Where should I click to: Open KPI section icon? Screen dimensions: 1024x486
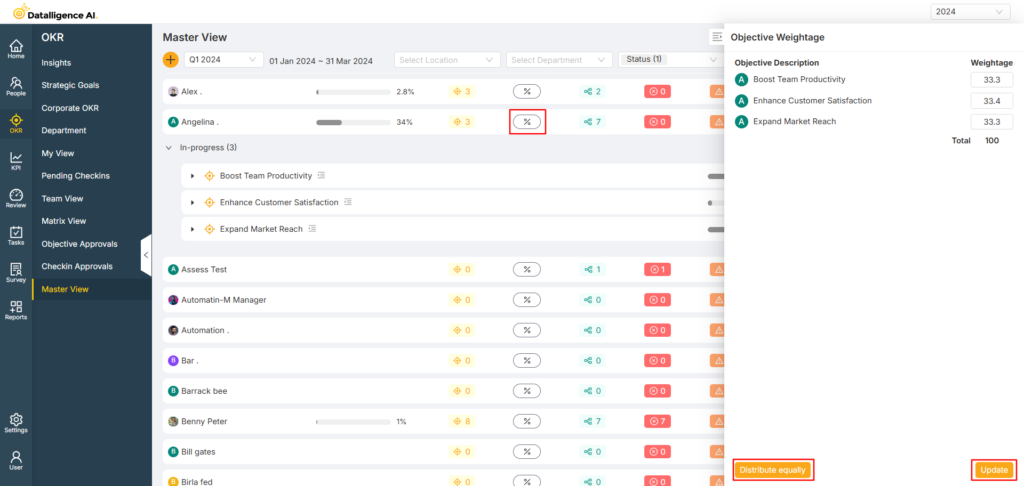click(16, 161)
